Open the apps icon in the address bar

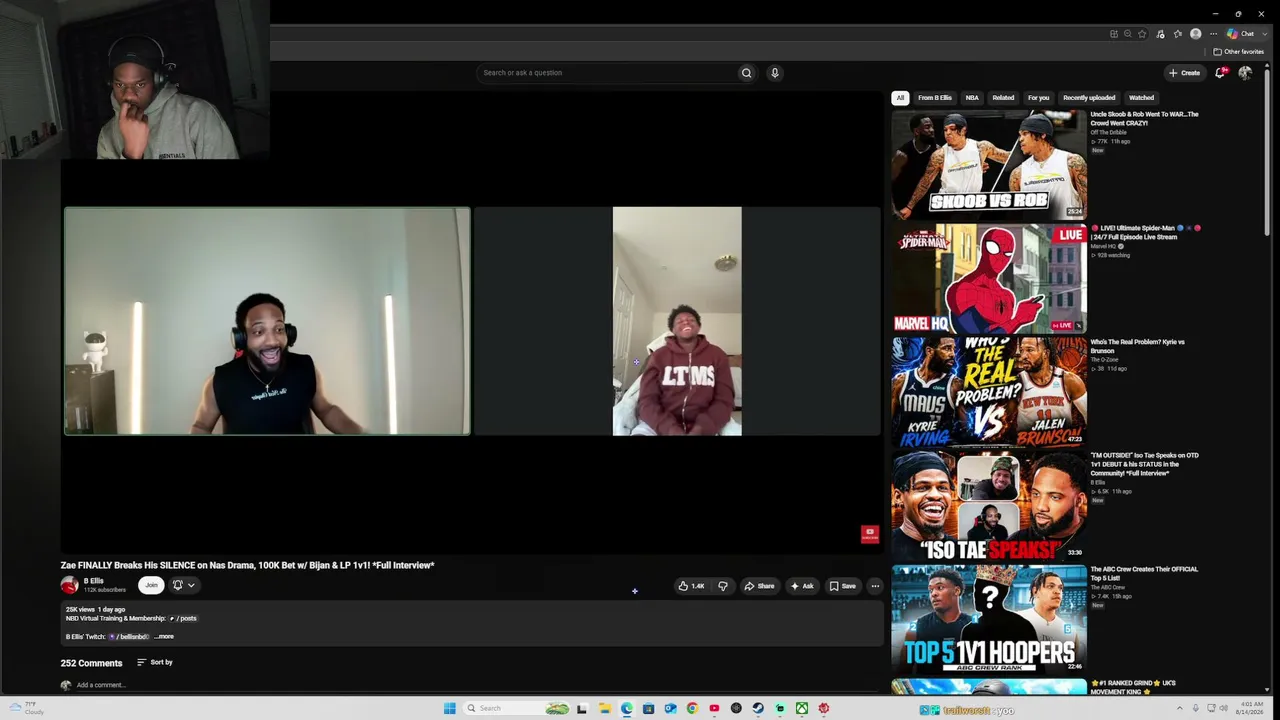(x=1113, y=34)
